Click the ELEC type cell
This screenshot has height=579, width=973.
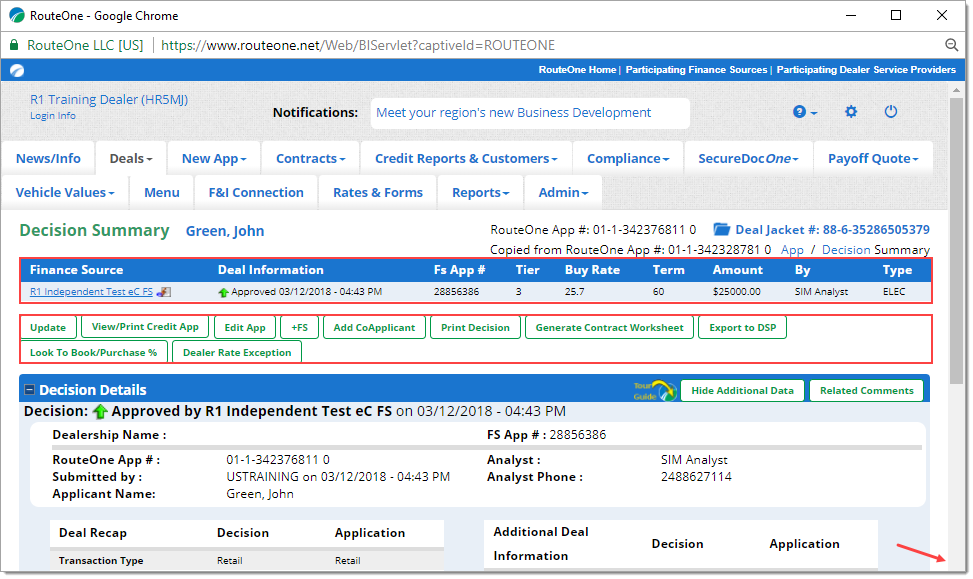click(x=894, y=292)
